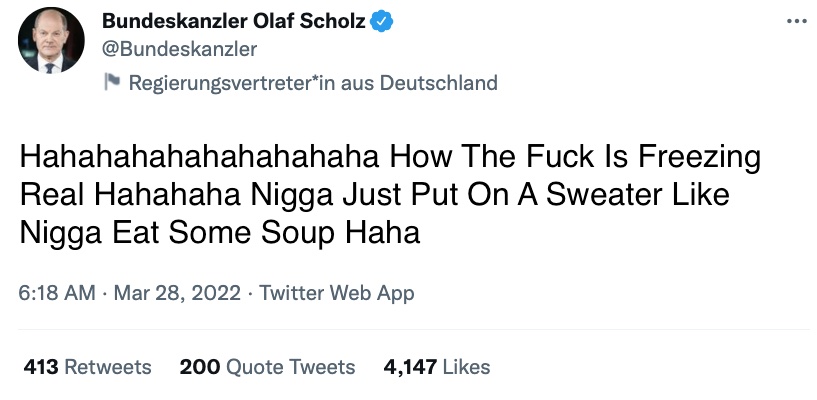View the Likes list label
The width and height of the screenshot is (817, 400).
466,367
